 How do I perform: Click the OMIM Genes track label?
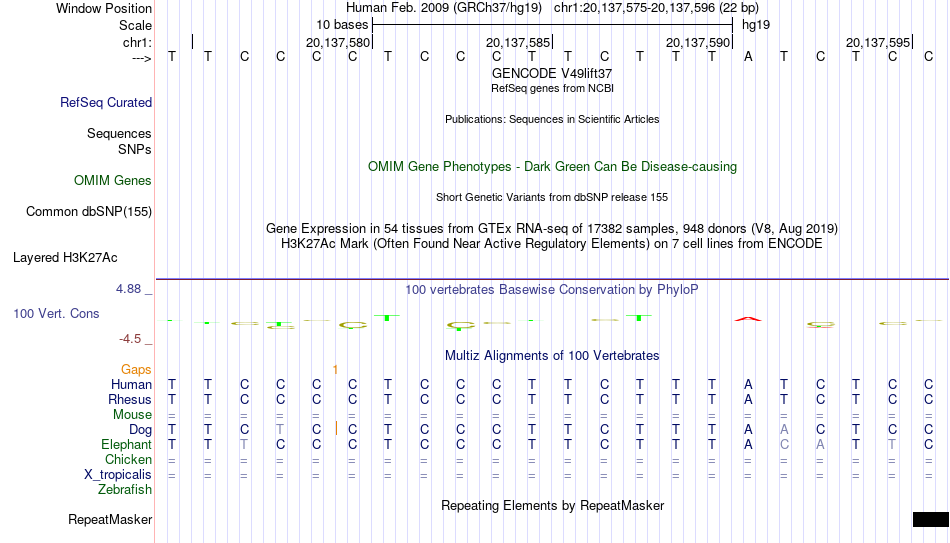112,181
